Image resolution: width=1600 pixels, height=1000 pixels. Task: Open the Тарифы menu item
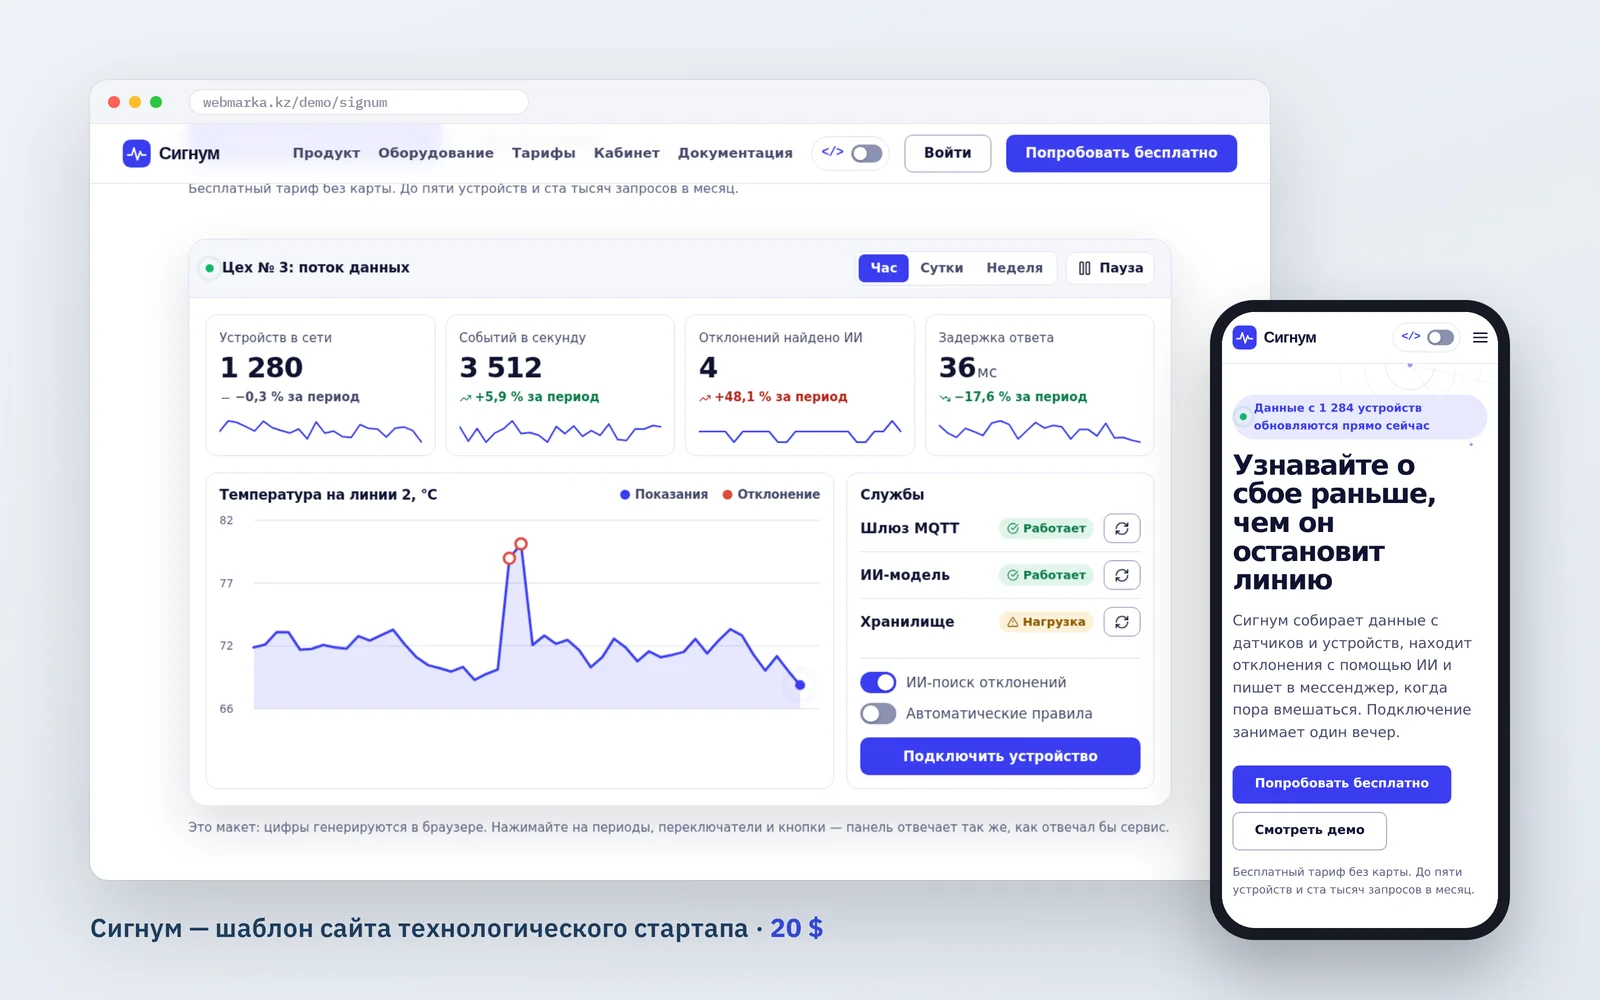(543, 153)
